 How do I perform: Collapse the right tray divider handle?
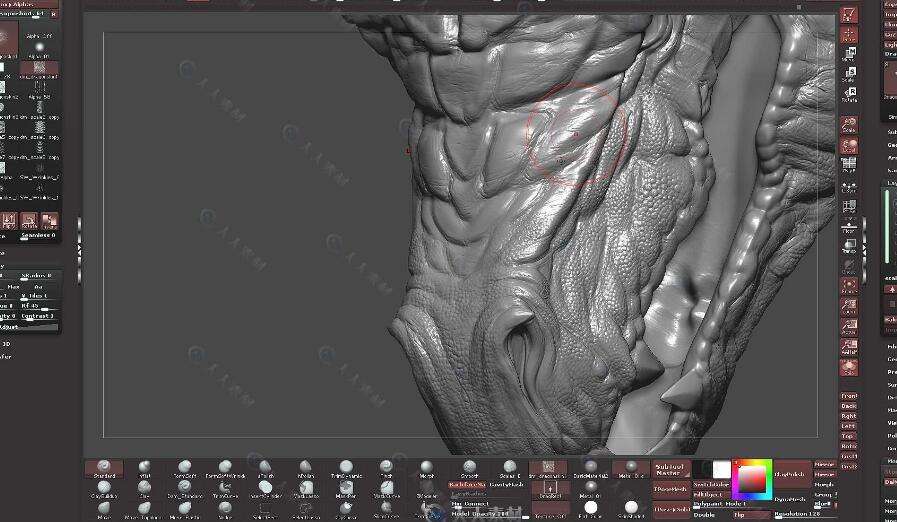click(x=864, y=250)
